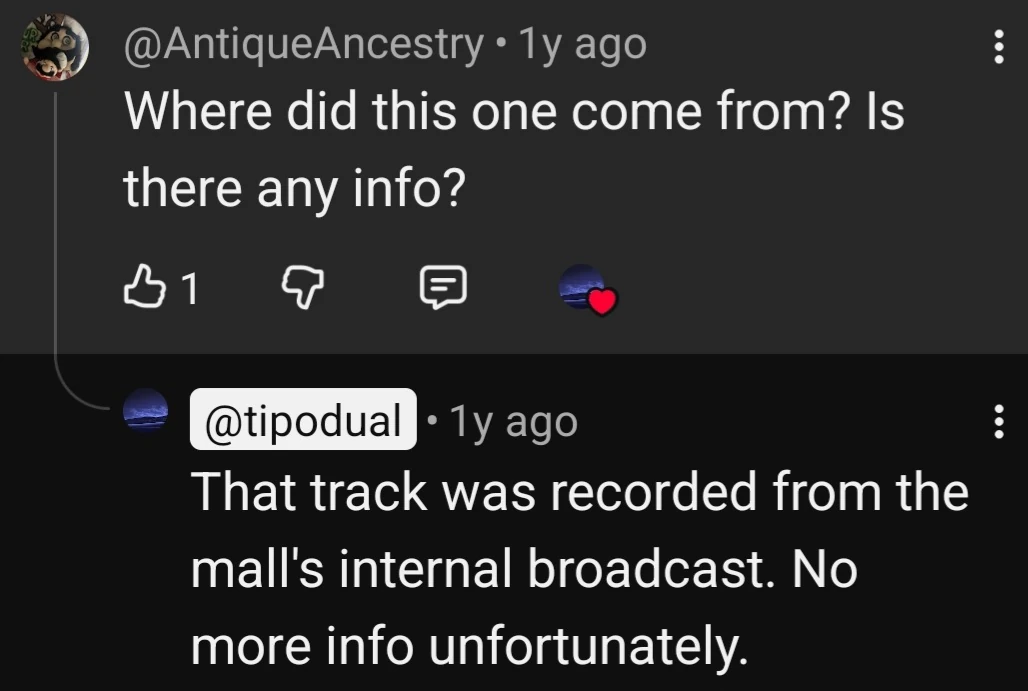The image size is (1028, 691).
Task: Tap the highlighted @tipodual username badge
Action: tap(303, 421)
